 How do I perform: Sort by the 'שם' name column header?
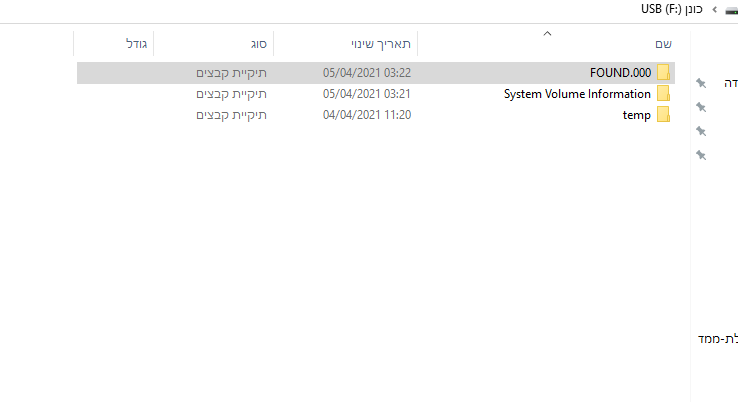pyautogui.click(x=662, y=44)
